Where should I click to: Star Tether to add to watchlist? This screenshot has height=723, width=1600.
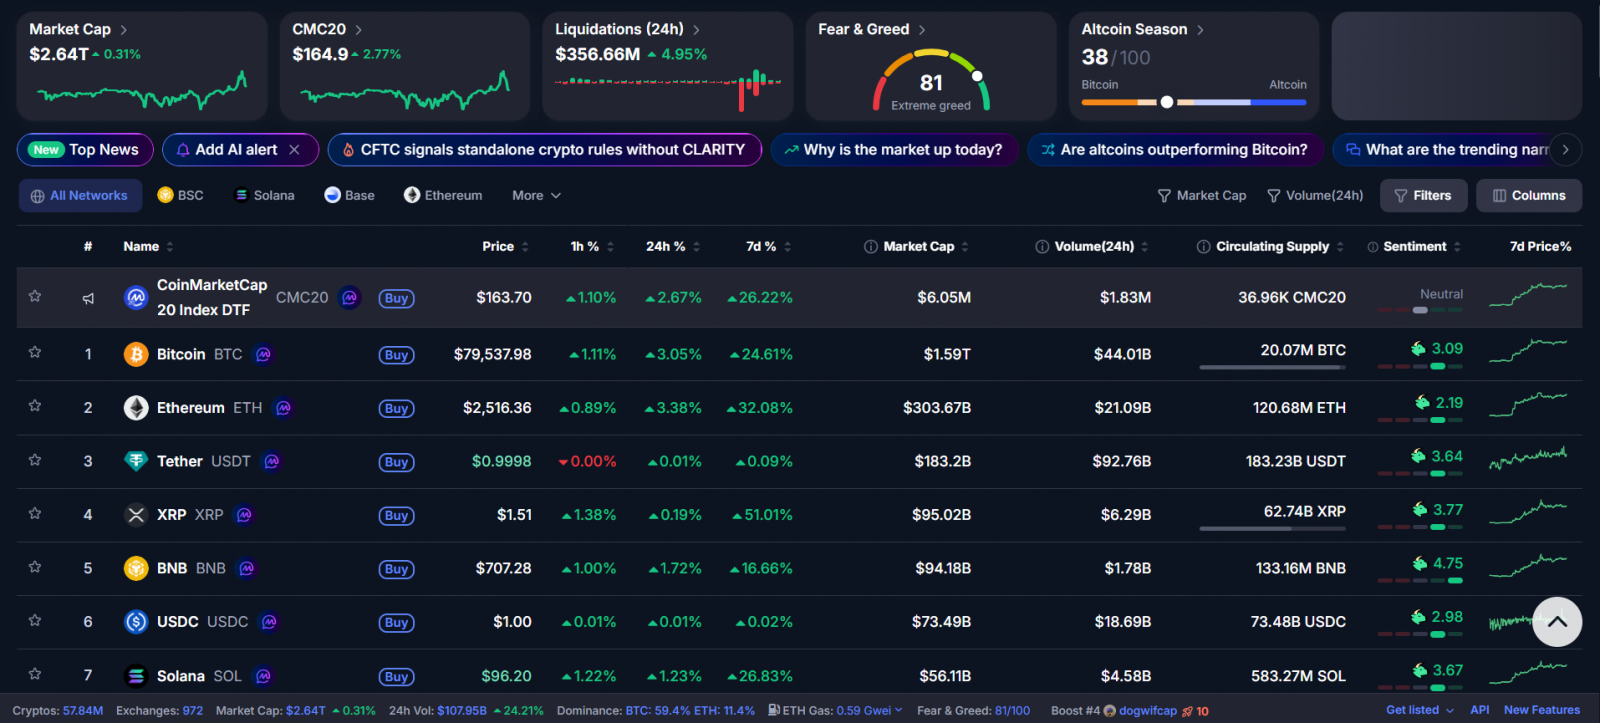click(x=35, y=460)
